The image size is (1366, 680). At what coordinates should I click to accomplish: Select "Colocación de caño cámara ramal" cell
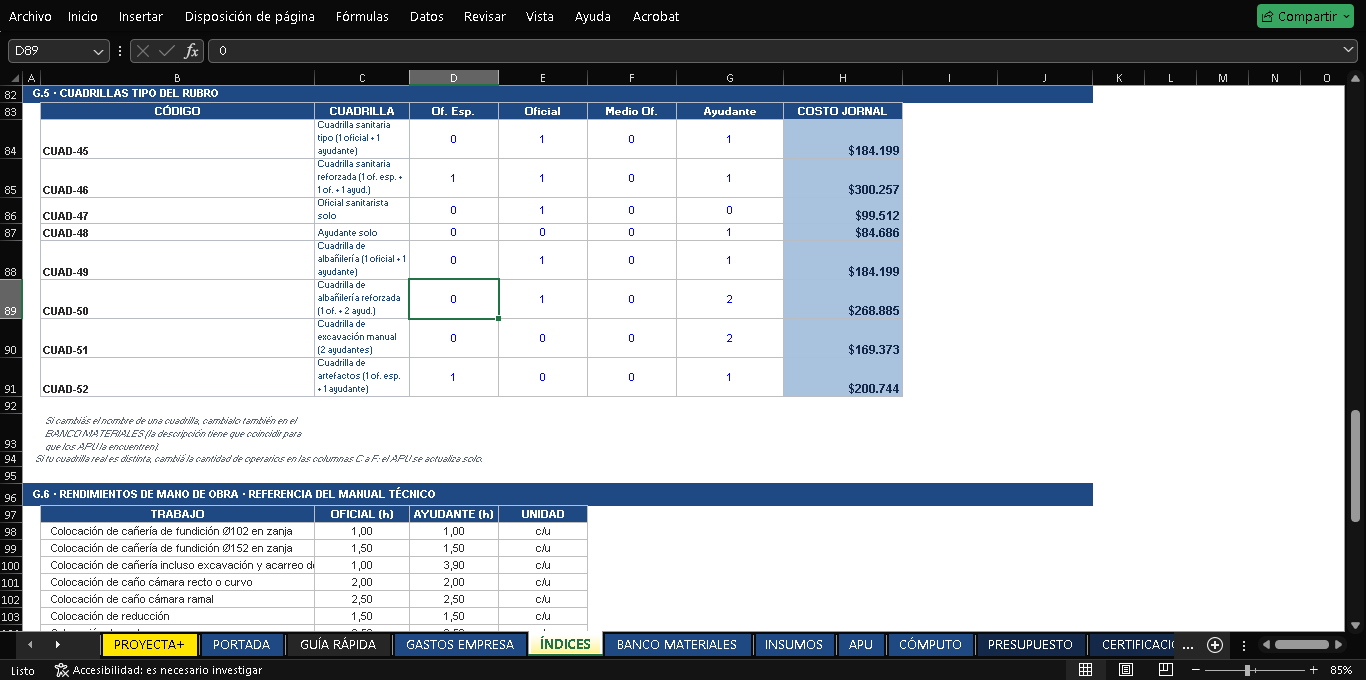(x=177, y=599)
